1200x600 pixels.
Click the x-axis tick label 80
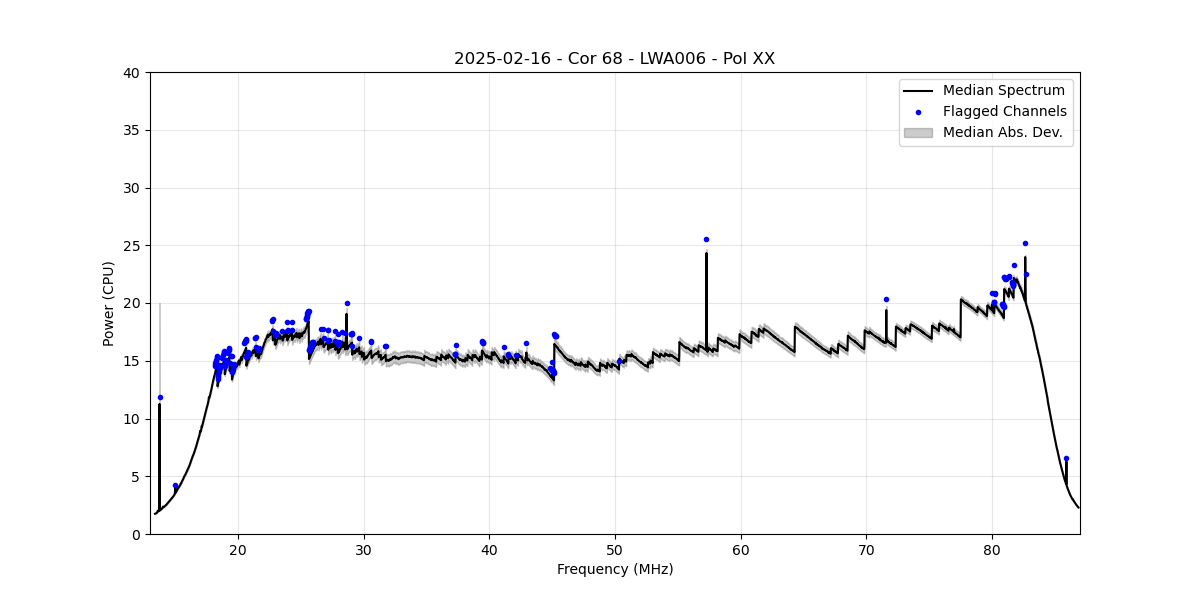(992, 549)
